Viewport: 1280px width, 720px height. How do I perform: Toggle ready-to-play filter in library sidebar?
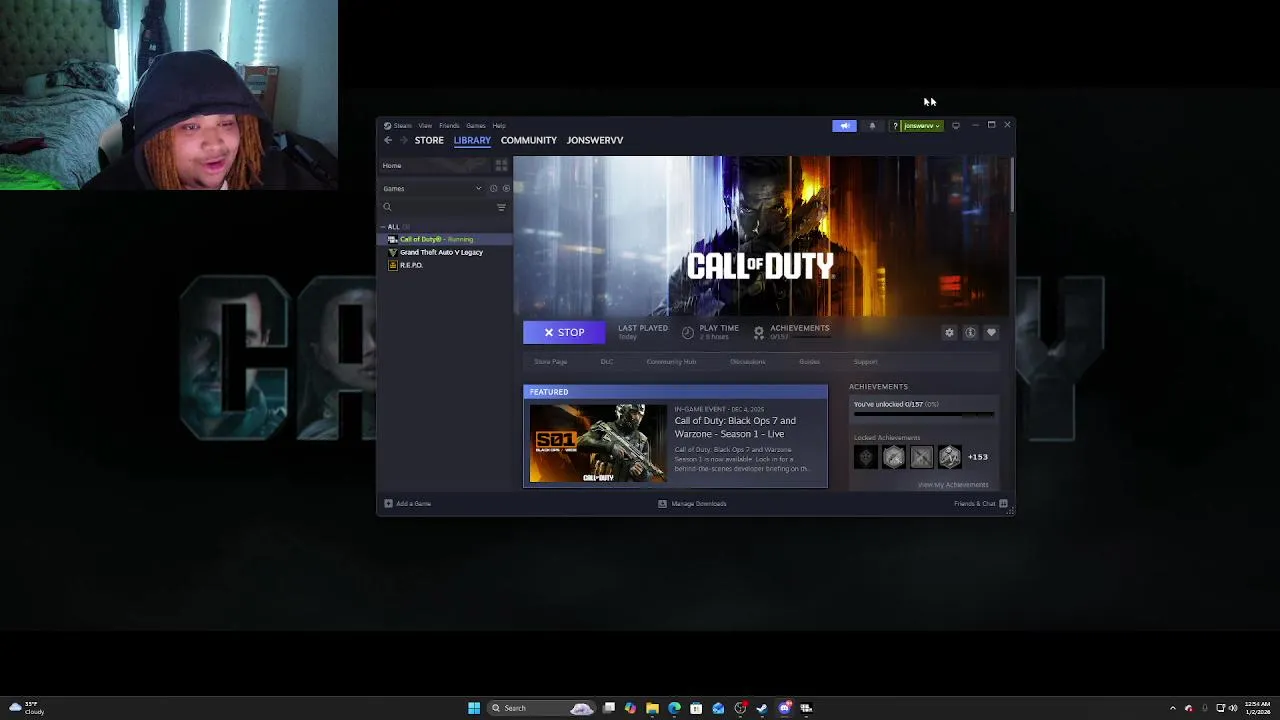(506, 188)
